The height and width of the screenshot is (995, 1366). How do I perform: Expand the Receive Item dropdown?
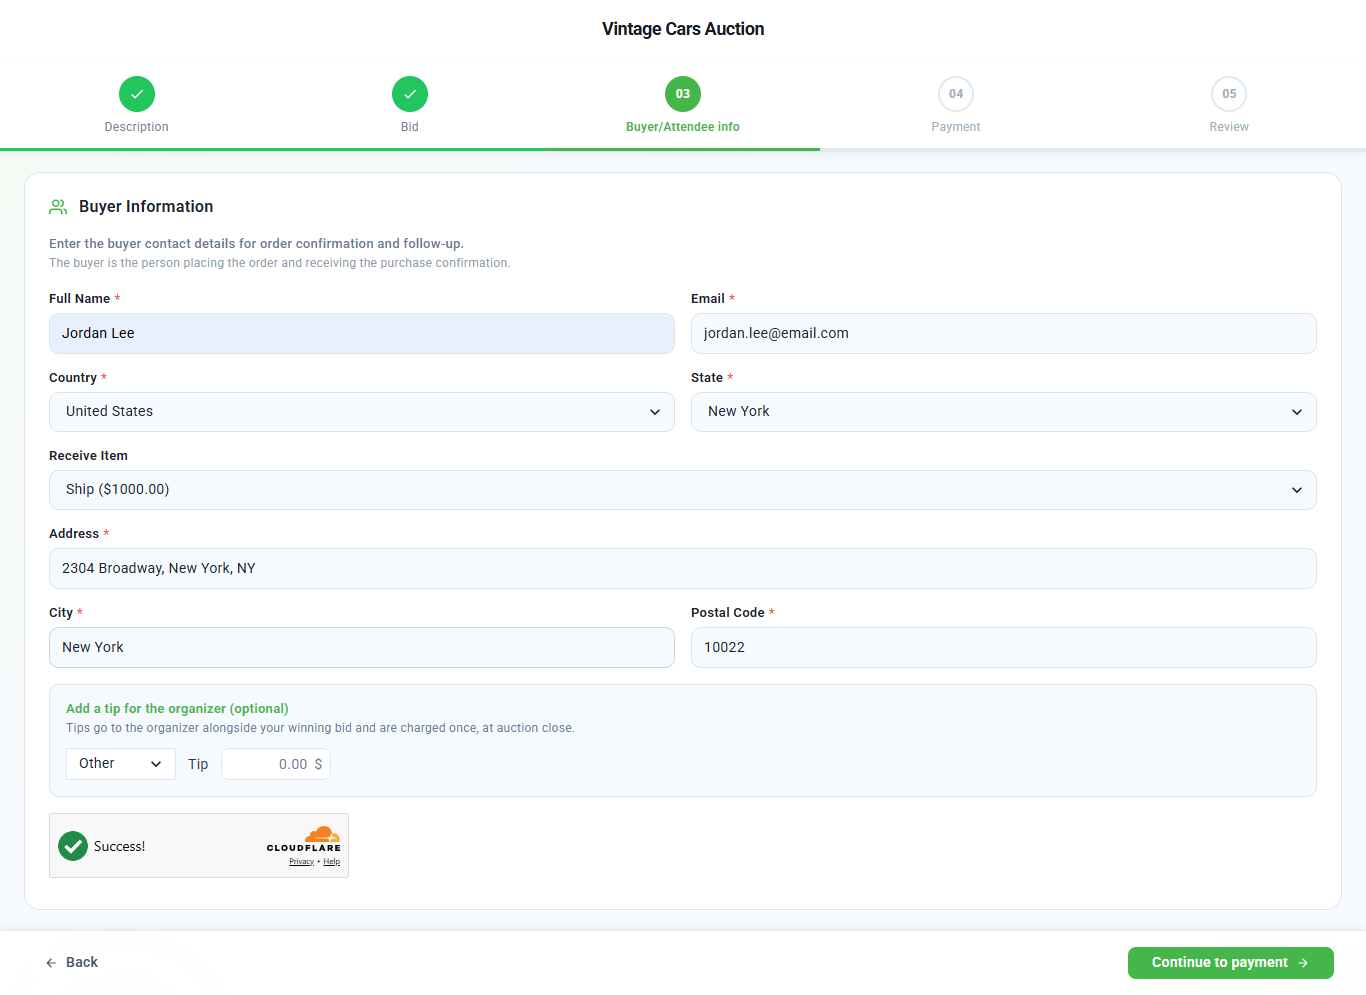[x=683, y=490]
